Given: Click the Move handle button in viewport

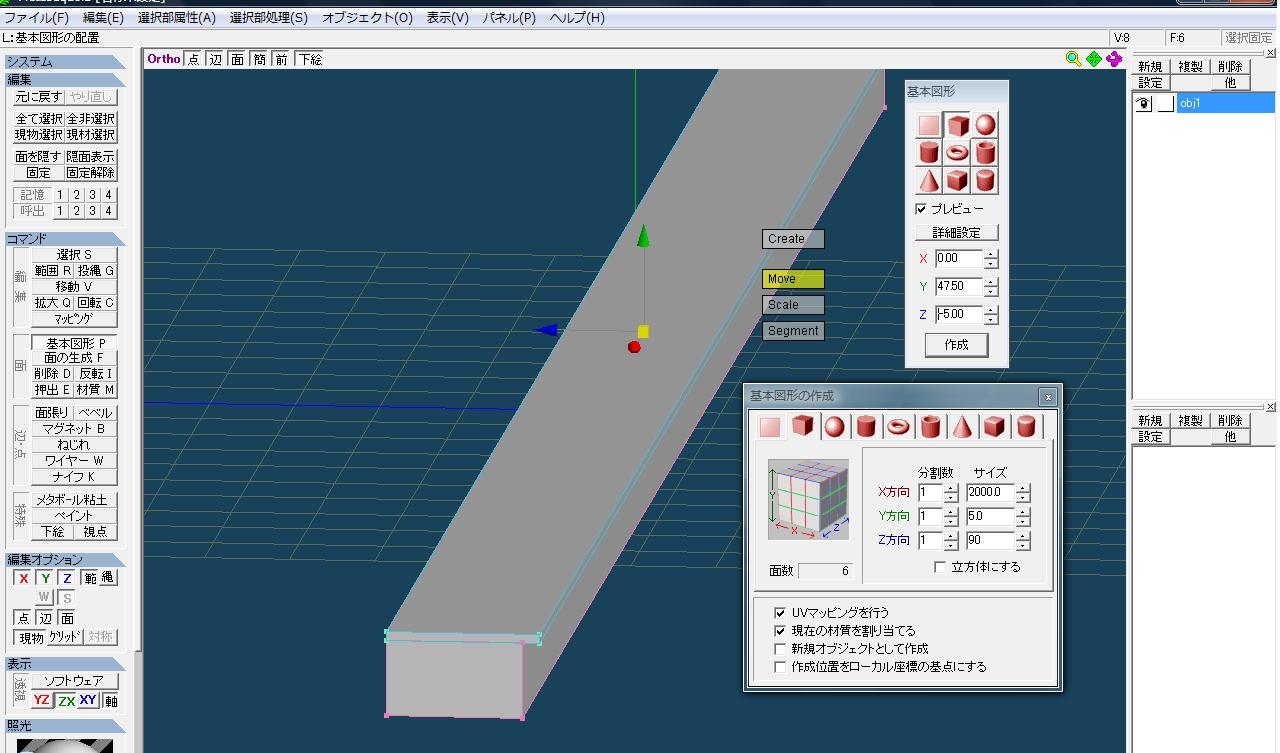Looking at the screenshot, I should pyautogui.click(x=793, y=279).
